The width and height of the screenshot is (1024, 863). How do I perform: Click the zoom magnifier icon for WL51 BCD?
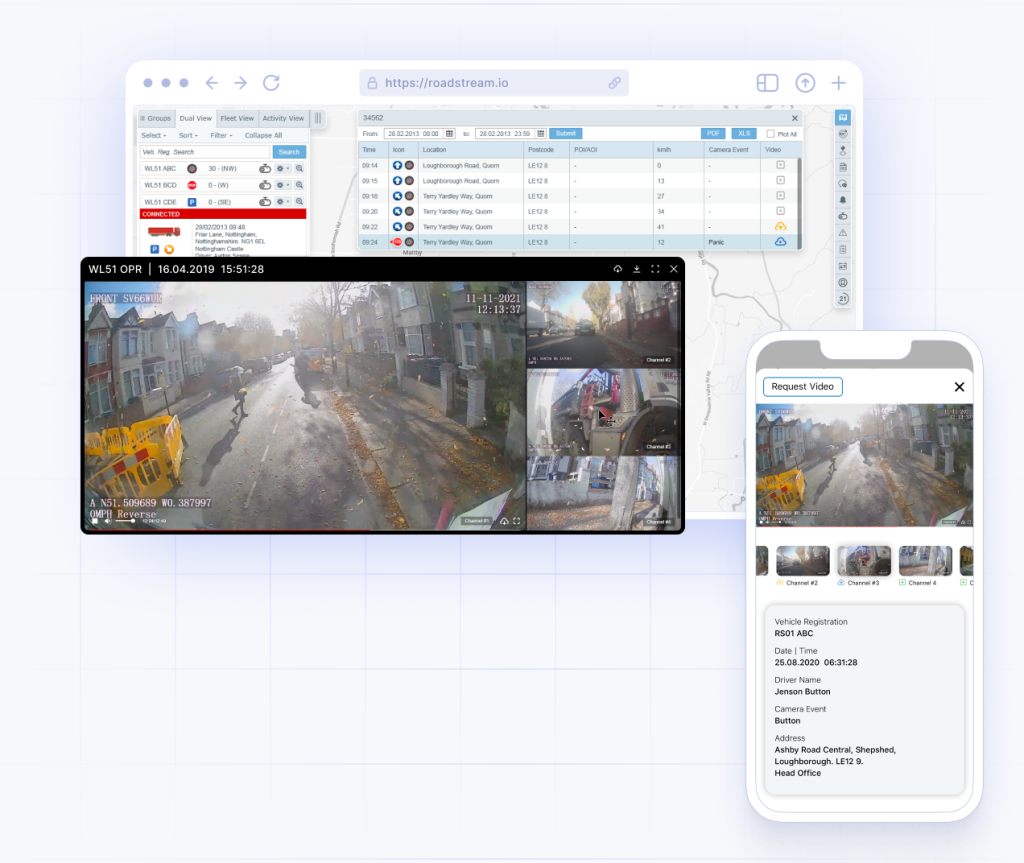(x=299, y=185)
